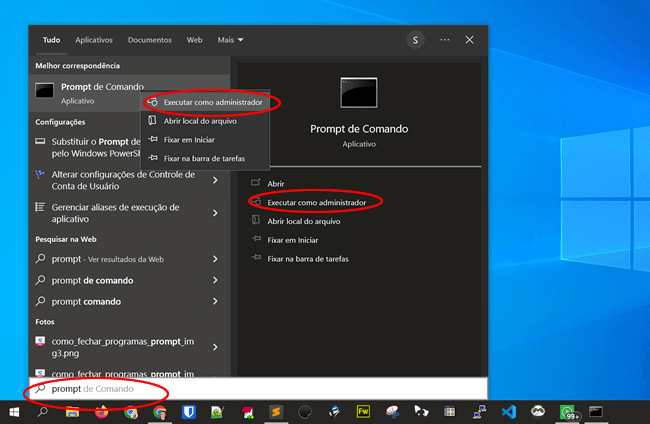Viewport: 650px width, 424px height.
Task: Open the terminal icon on the taskbar
Action: (x=596, y=412)
